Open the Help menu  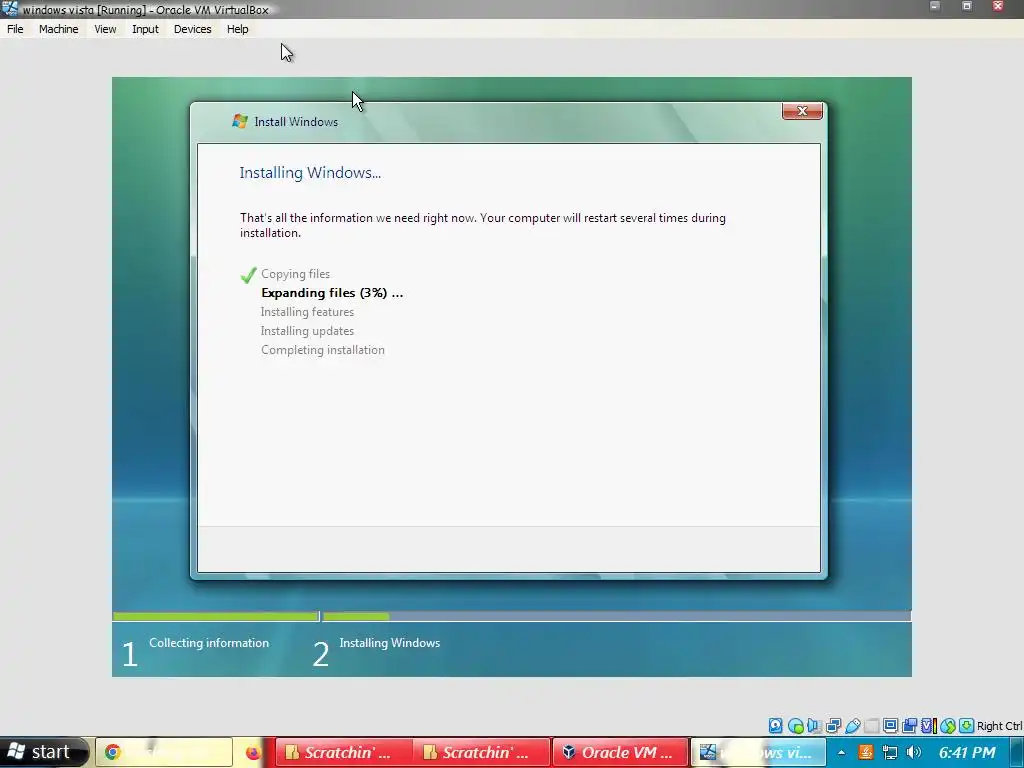point(238,29)
